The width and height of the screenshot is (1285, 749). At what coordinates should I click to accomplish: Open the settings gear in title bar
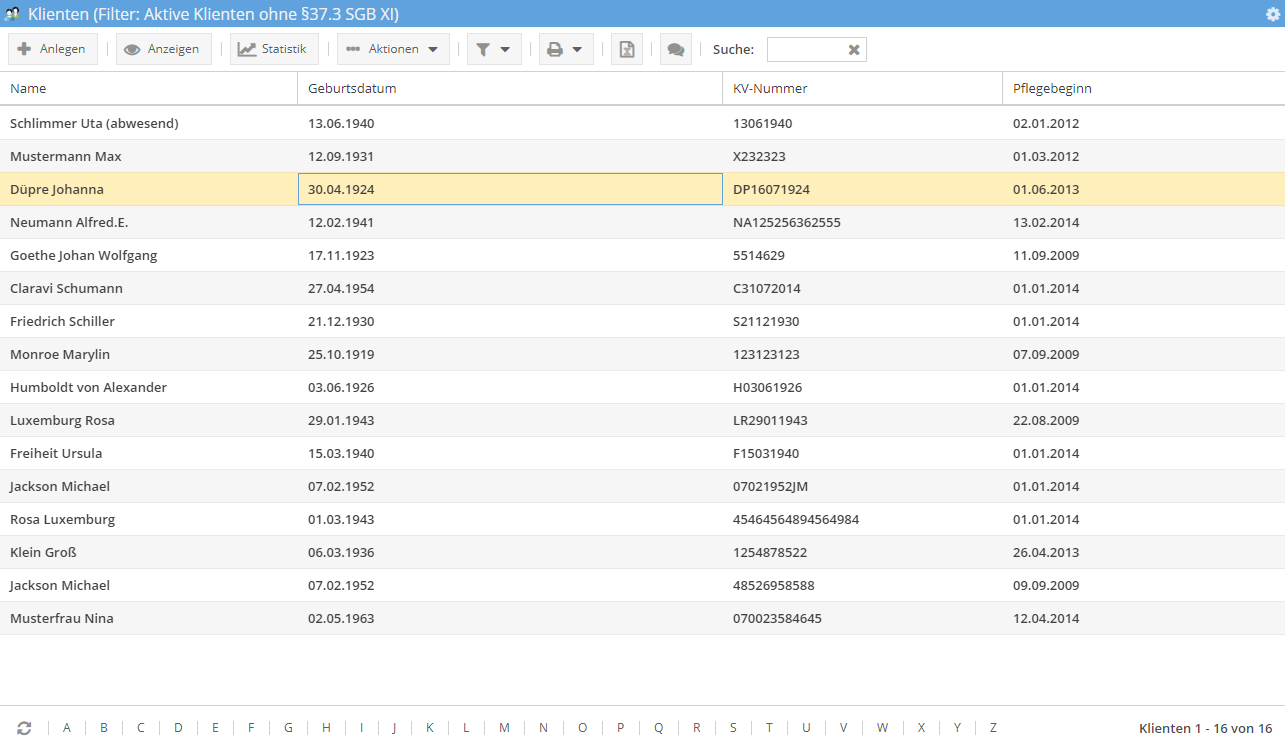coord(1273,13)
